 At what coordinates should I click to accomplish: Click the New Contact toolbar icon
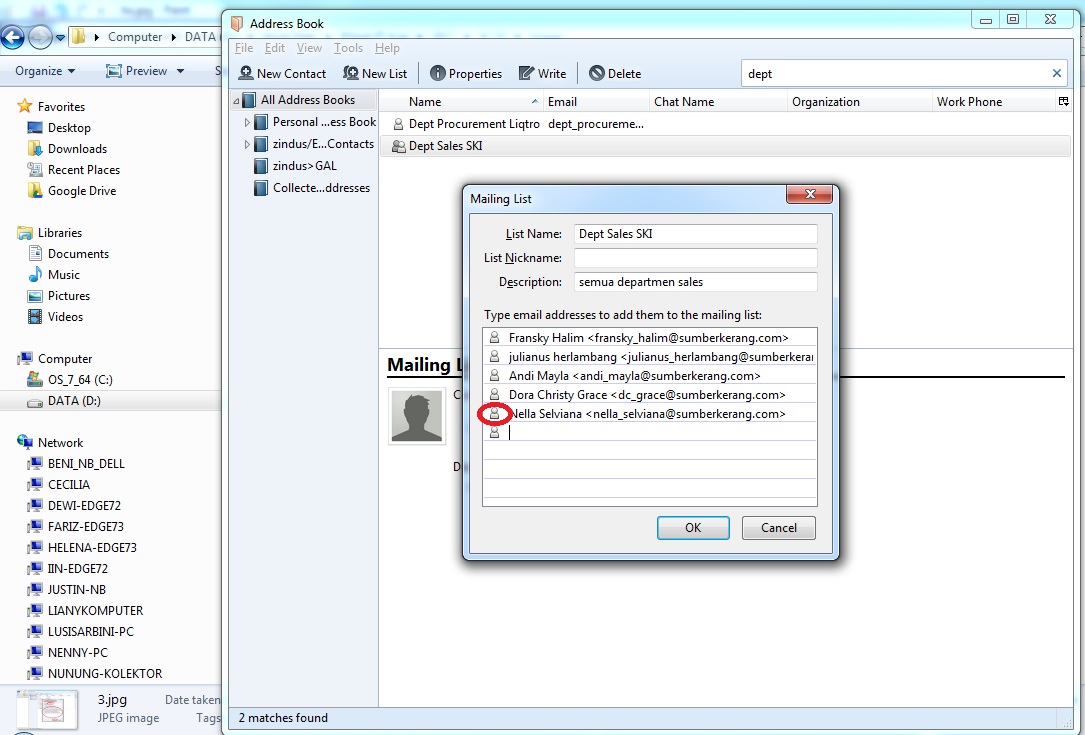click(x=246, y=74)
